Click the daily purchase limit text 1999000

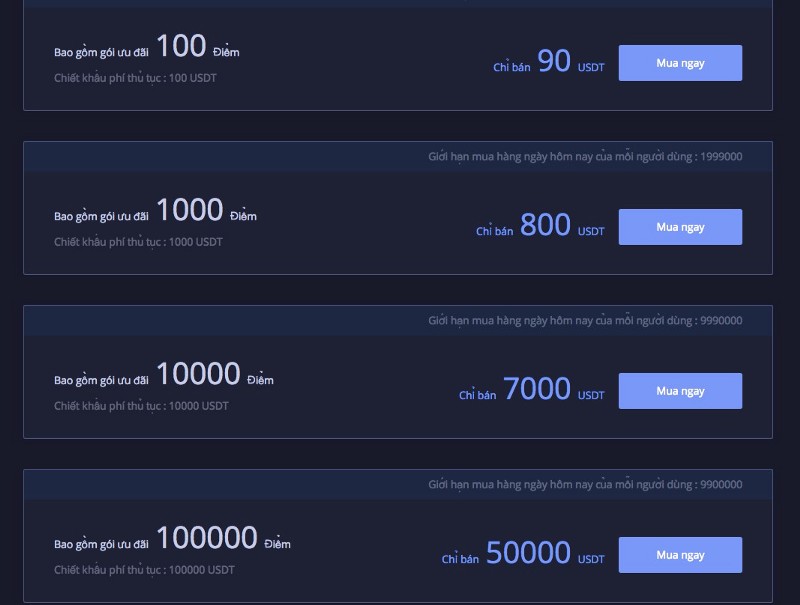585,157
